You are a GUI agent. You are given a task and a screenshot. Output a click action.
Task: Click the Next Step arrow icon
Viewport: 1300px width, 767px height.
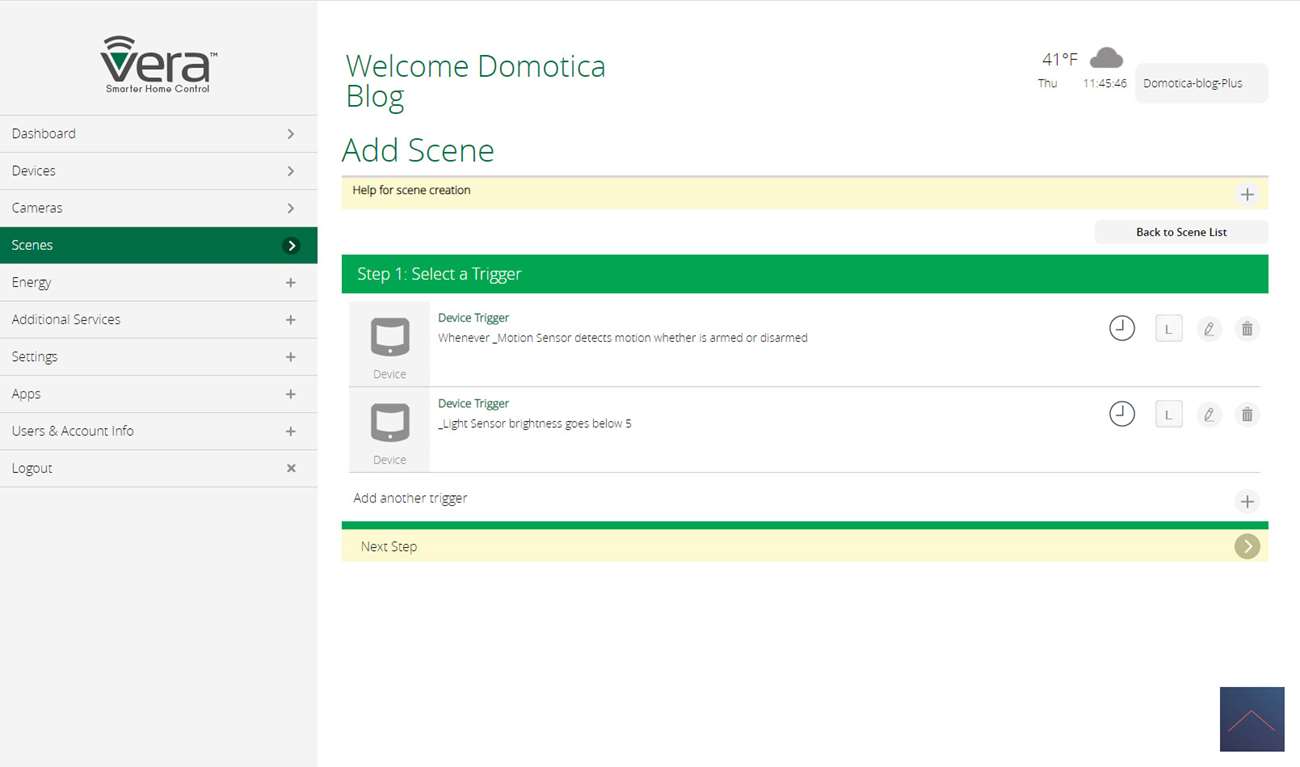pos(1247,546)
